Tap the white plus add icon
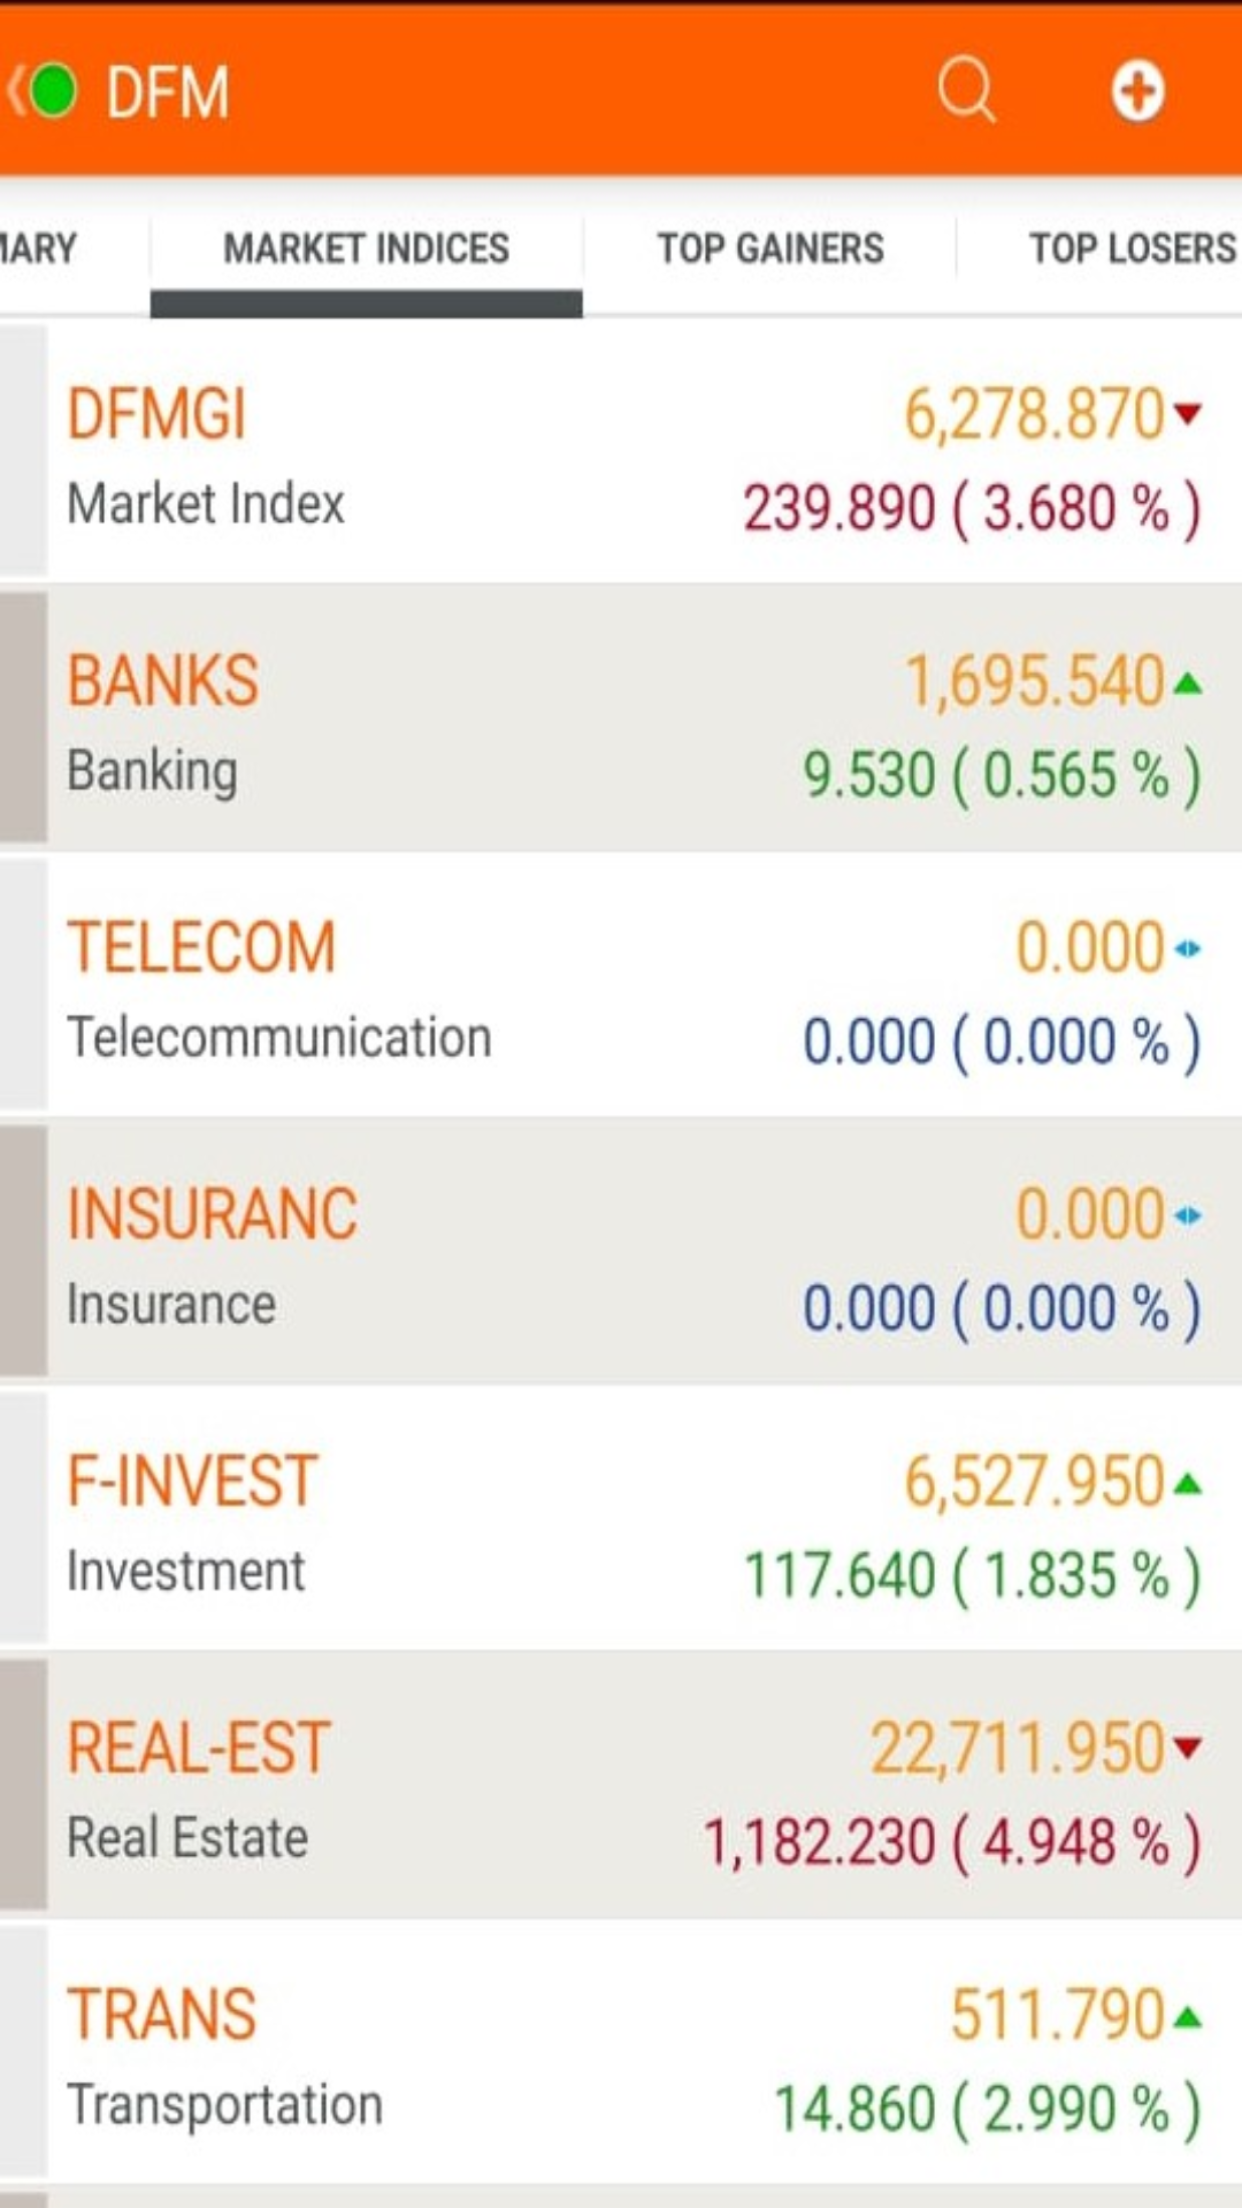This screenshot has height=2208, width=1242. (x=1137, y=92)
